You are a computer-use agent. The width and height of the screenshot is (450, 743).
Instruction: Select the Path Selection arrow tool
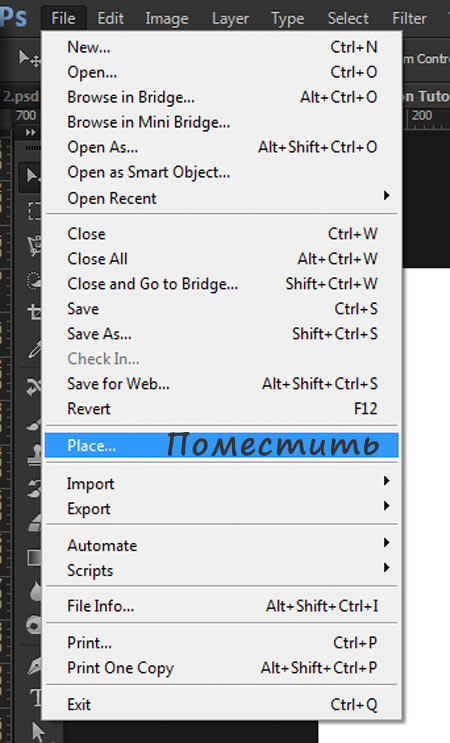[x=37, y=731]
